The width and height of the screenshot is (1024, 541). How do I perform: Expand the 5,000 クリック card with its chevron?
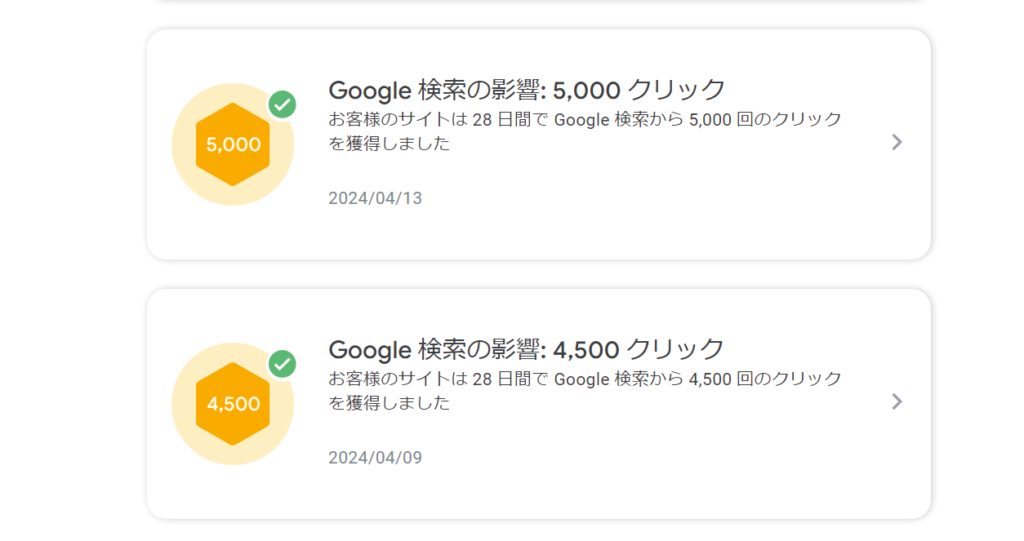coord(897,142)
